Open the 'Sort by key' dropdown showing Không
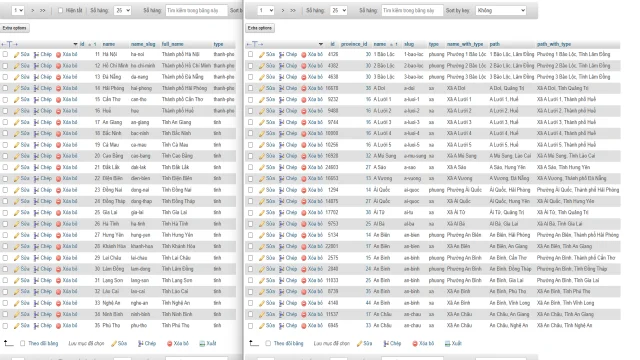The width and height of the screenshot is (640, 360). 501,10
